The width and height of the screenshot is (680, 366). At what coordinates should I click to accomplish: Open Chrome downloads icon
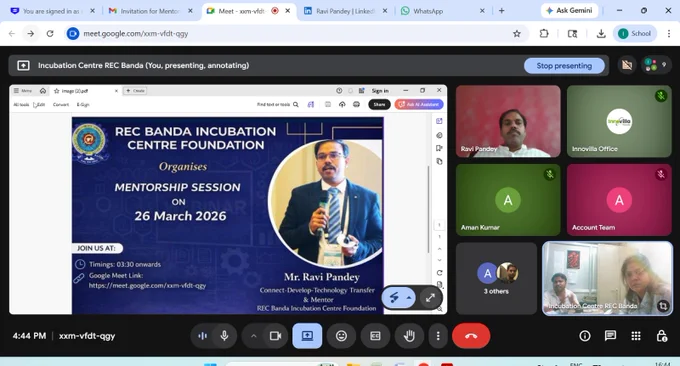(601, 33)
